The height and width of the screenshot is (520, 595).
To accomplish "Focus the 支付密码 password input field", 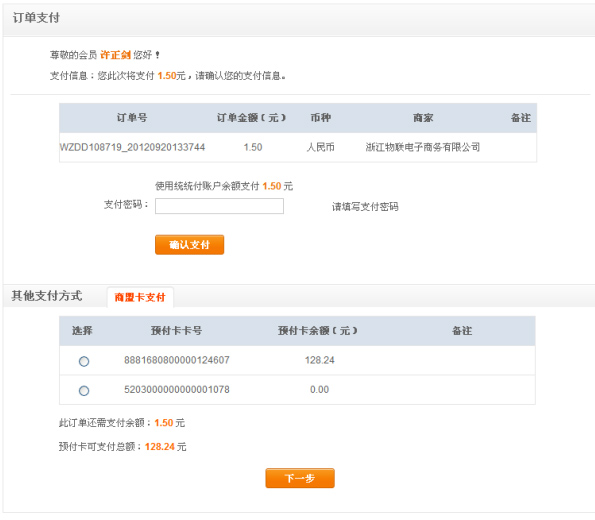I will pos(219,206).
